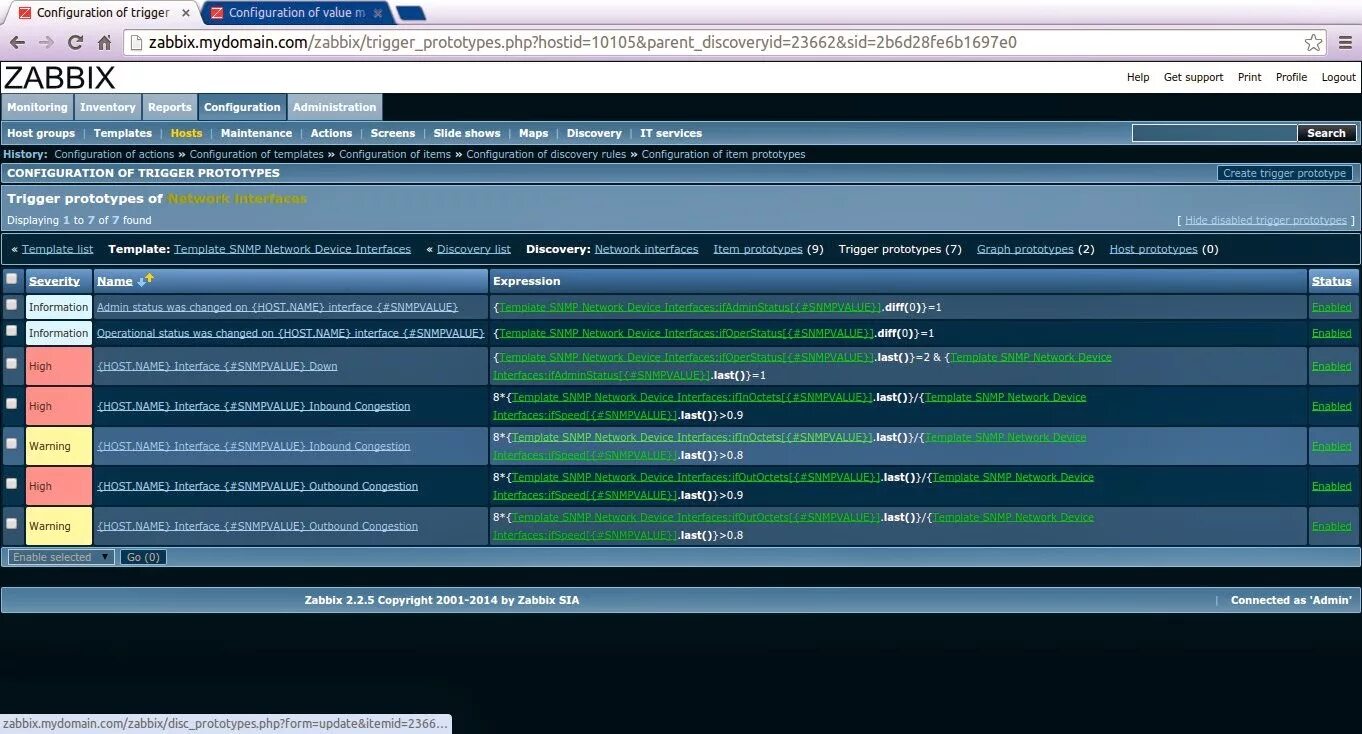Bookmark page with star icon
Screen dimensions: 1362x734
tap(1313, 43)
